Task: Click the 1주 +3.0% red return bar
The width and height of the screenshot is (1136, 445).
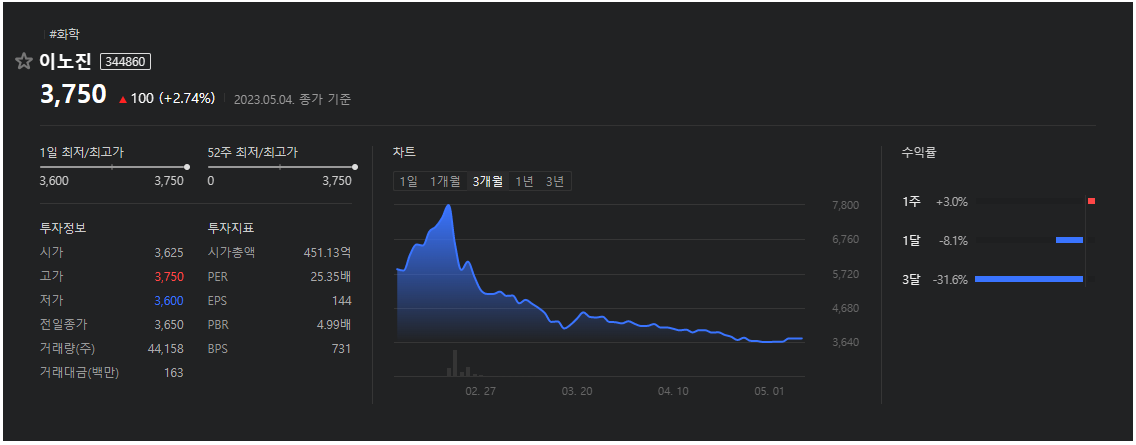Action: 1091,201
